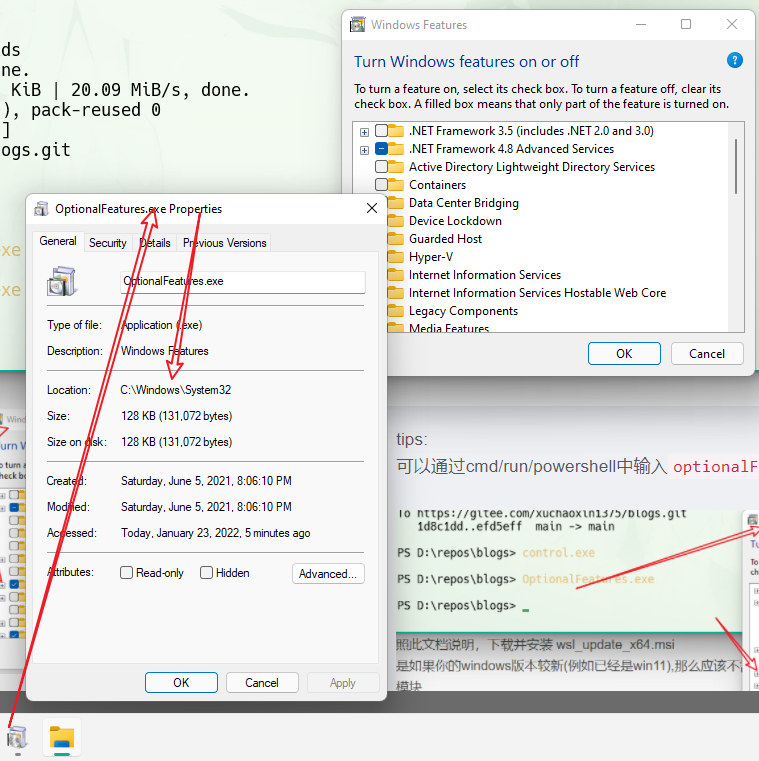
Task: Click folder icon beside Internet Information Services Hostable Web Core
Action: point(396,293)
